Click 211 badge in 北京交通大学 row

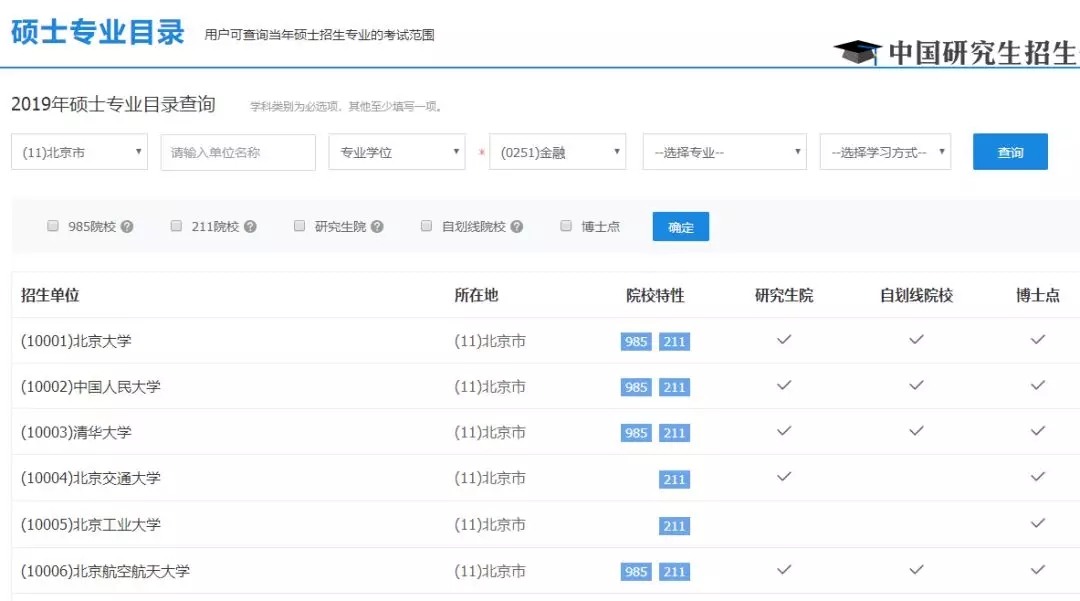674,480
